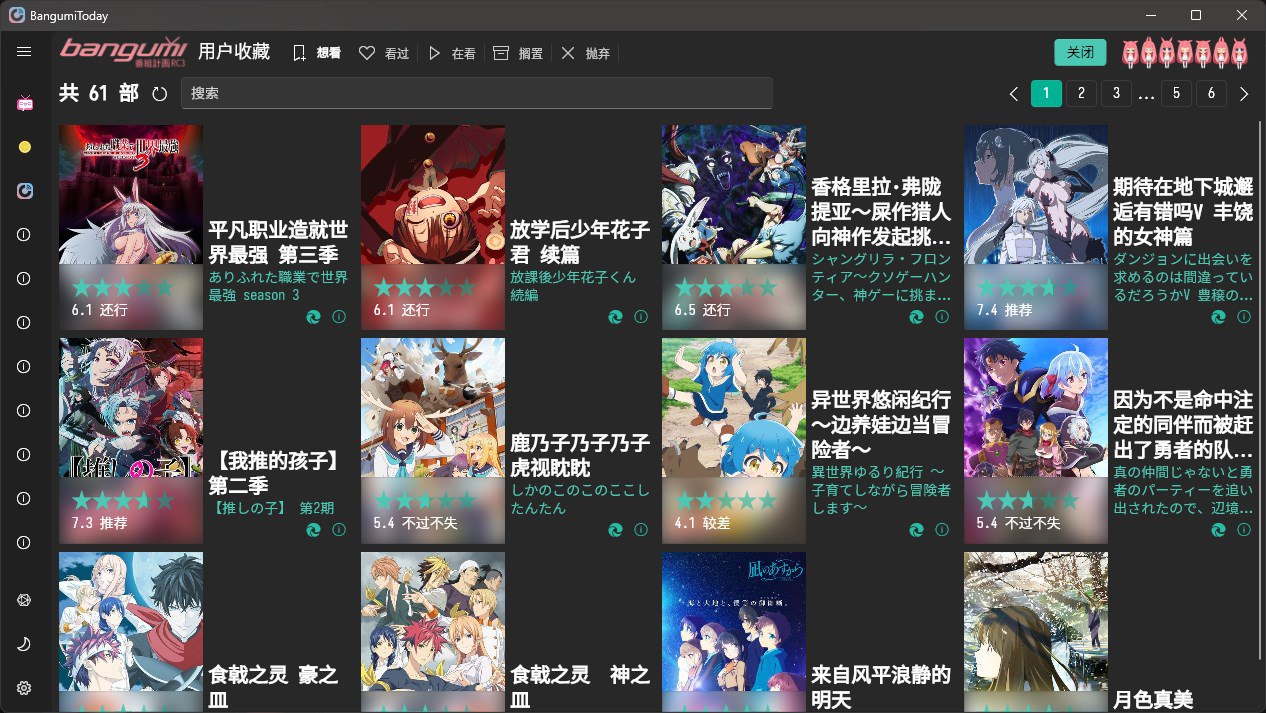The image size is (1266, 713).
Task: Switch to the 看过 tab
Action: pos(384,53)
